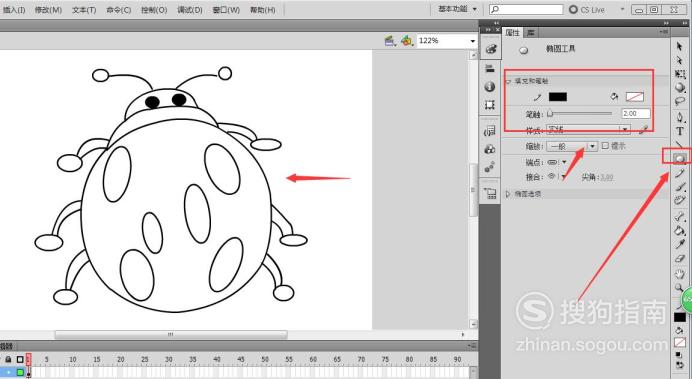
Task: Click the properties panel fill color swatch
Action: 635,97
